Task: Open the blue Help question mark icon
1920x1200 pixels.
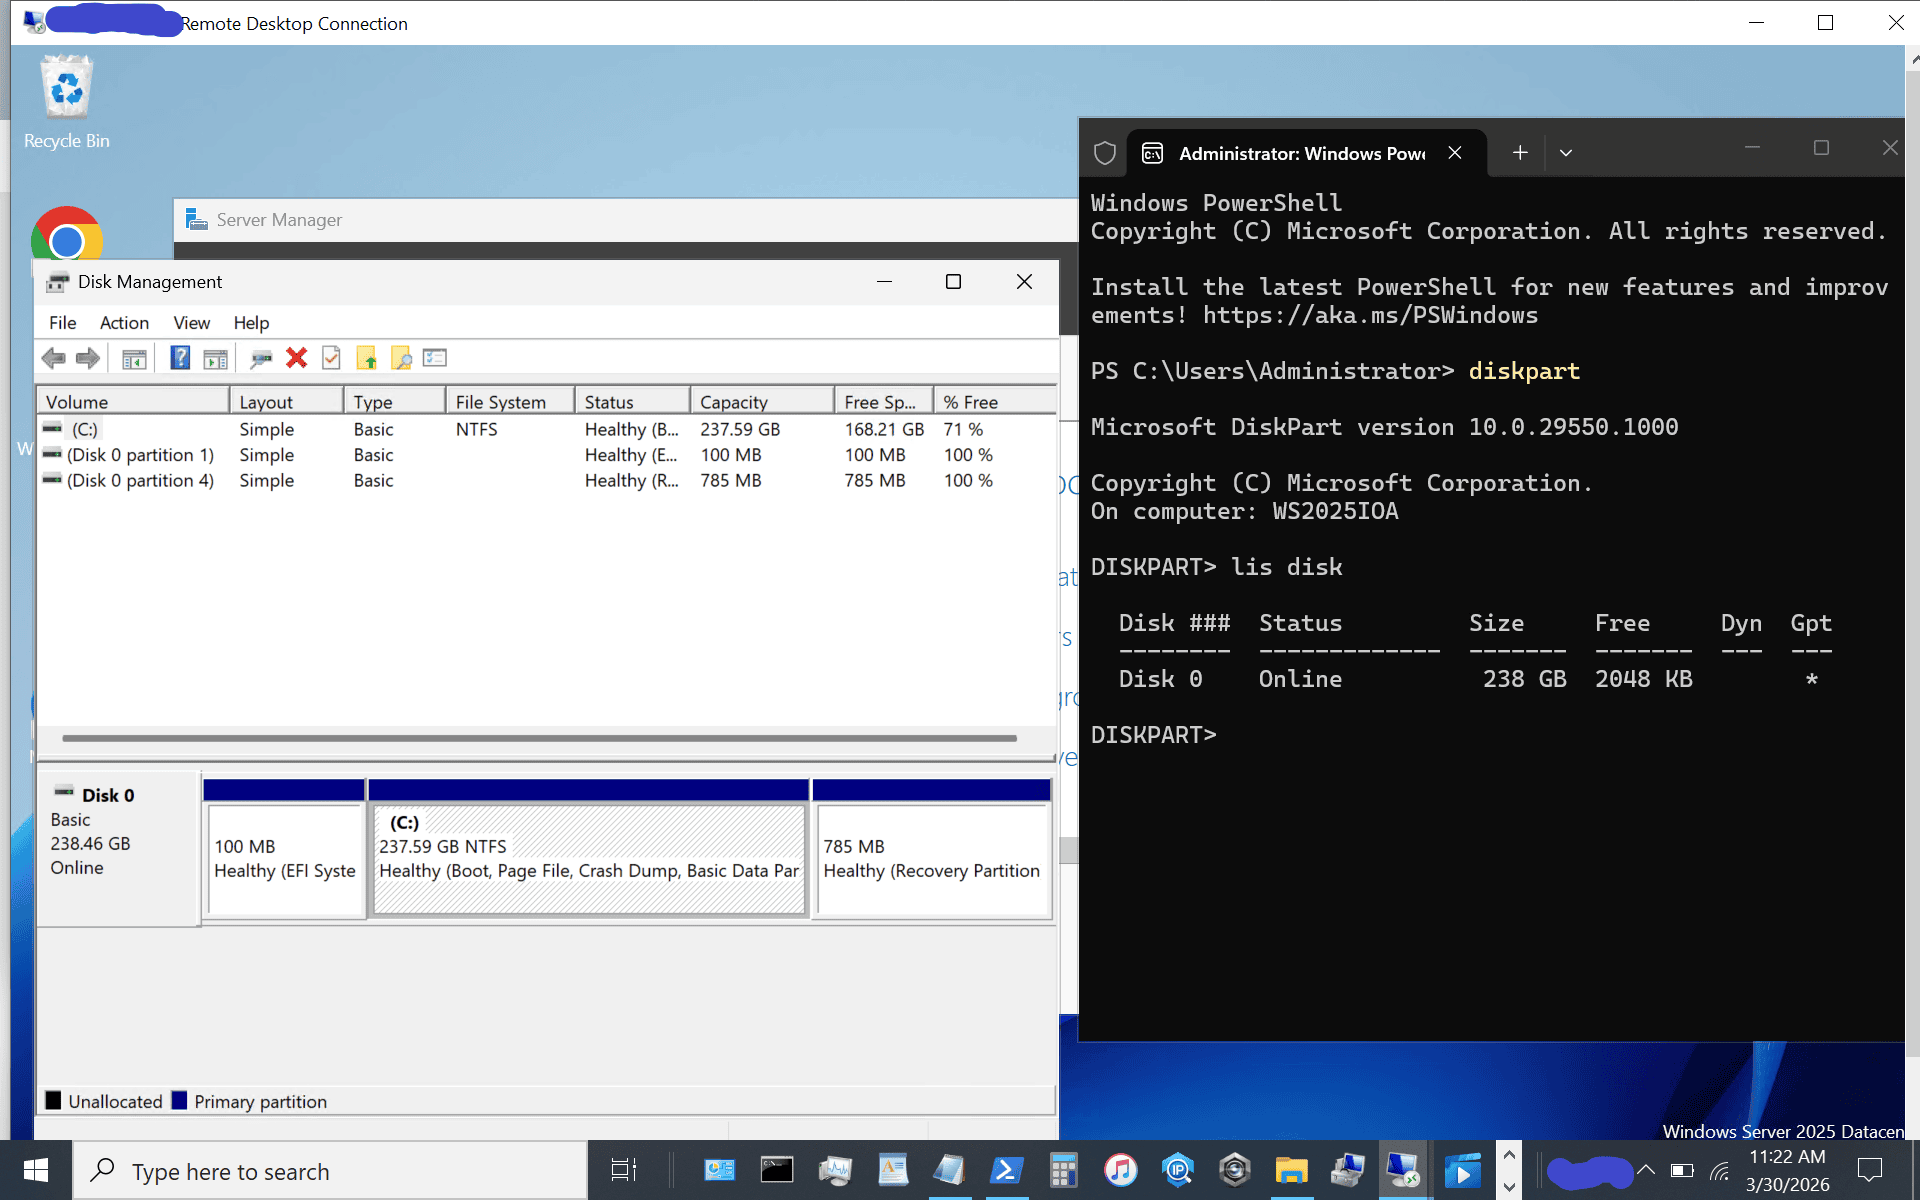Action: point(180,358)
